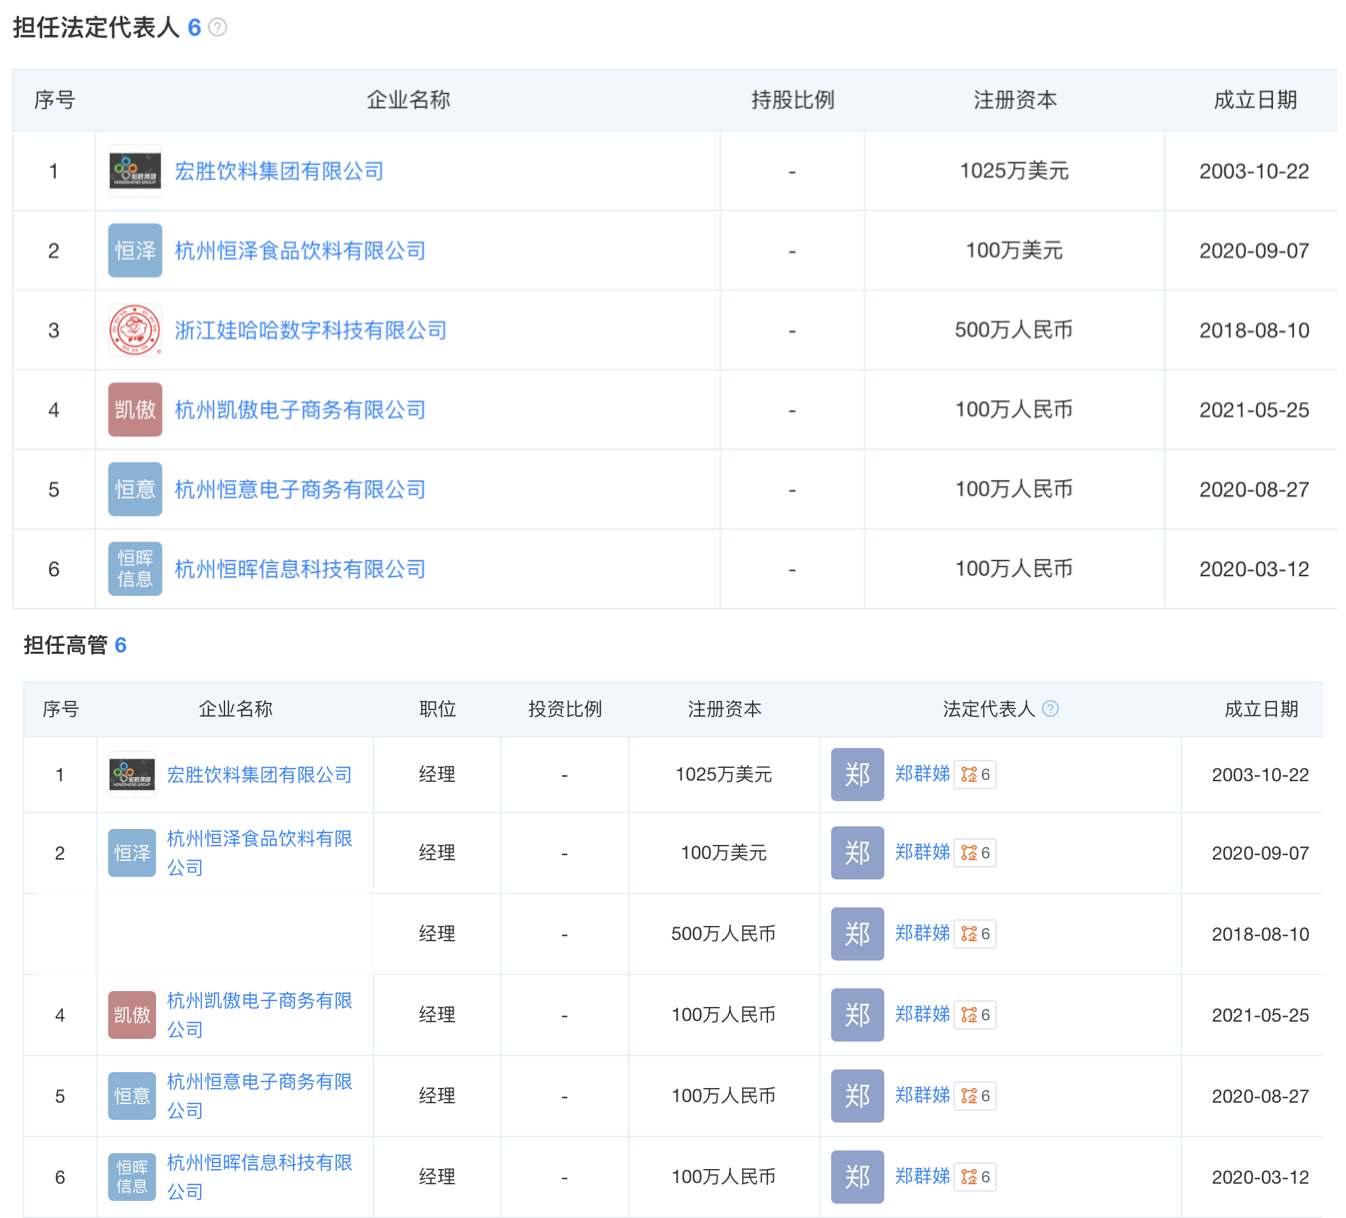Click 恒晖信息 logo in the 担任高管 table
Viewport: 1346px width, 1218px height.
point(132,1177)
